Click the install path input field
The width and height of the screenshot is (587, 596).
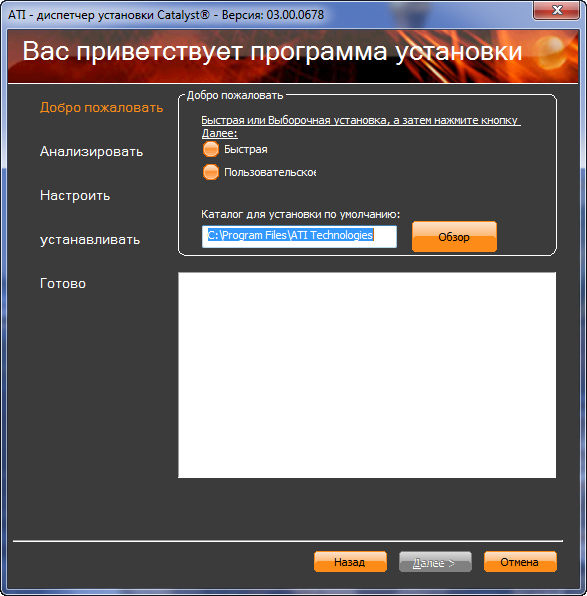299,236
